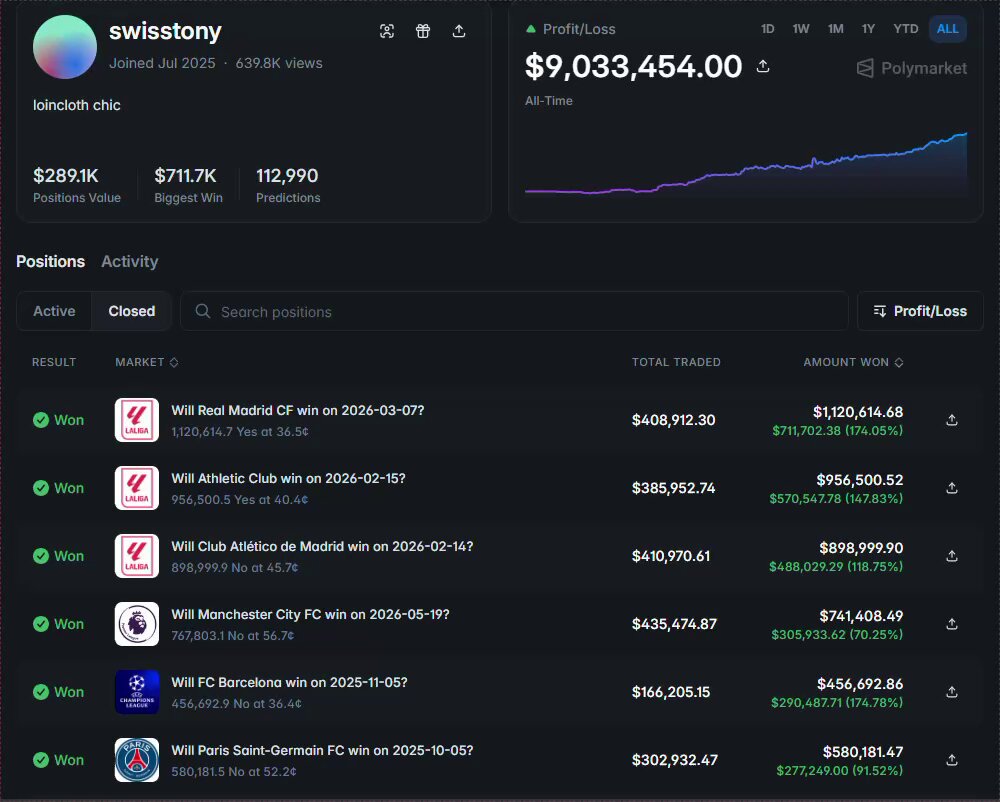
Task: Sort by the MARKET column
Action: tap(147, 362)
